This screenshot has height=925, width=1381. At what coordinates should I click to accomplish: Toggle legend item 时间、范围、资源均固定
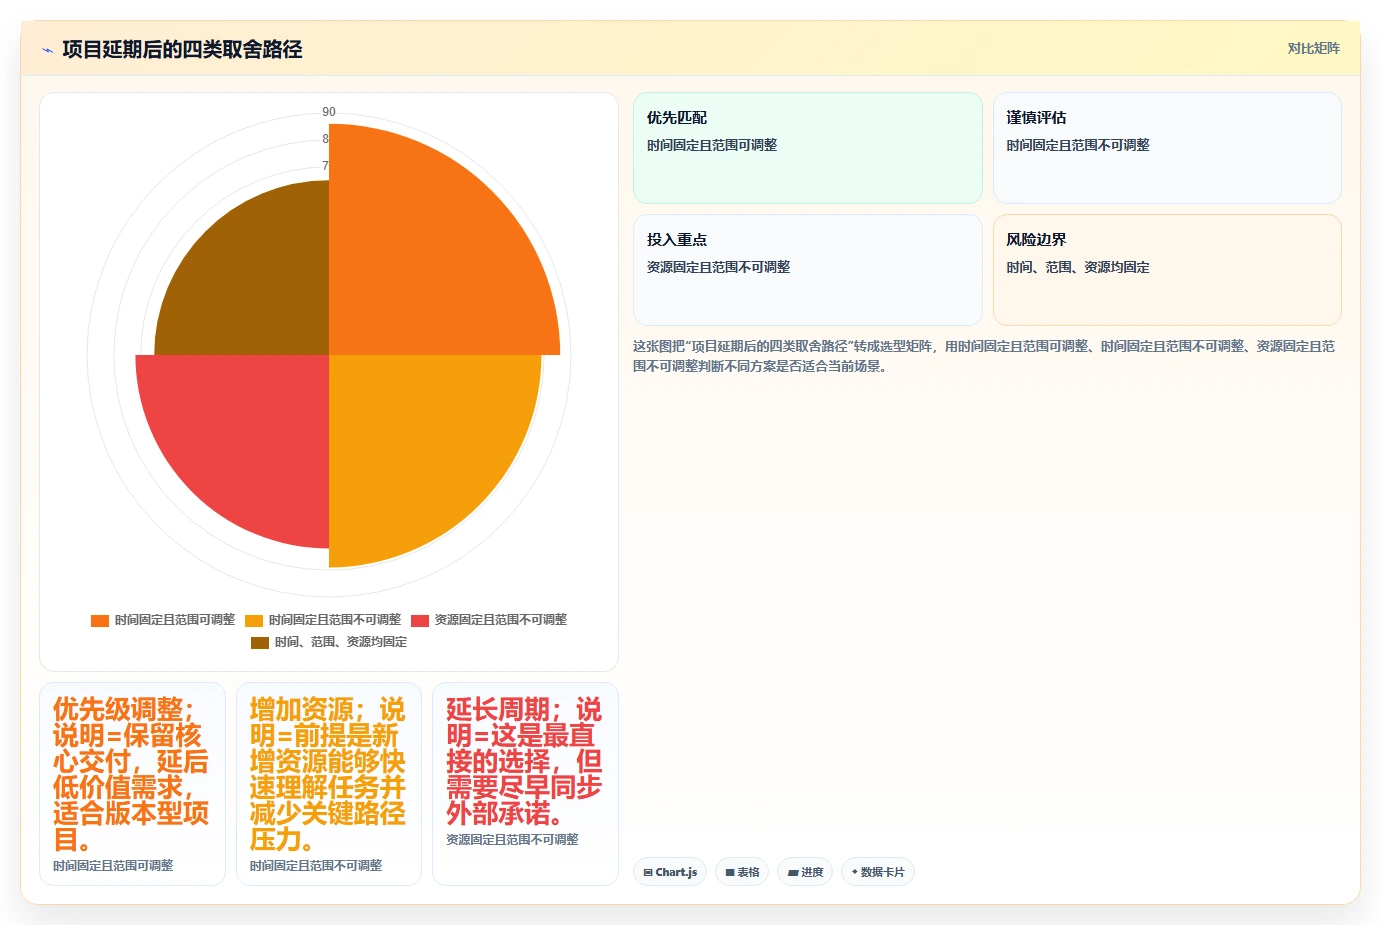point(329,642)
